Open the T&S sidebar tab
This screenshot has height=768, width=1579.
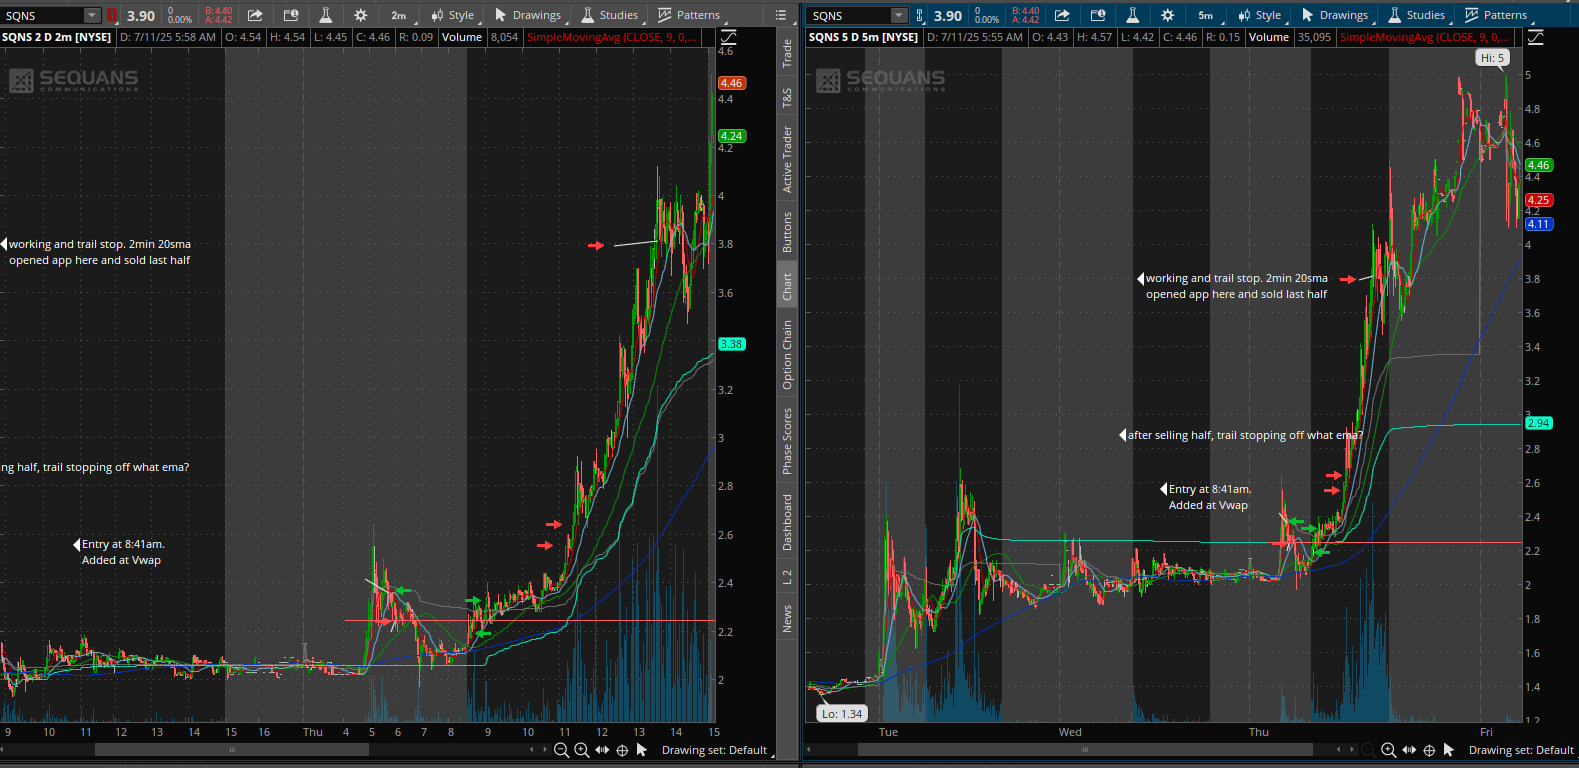pos(787,98)
